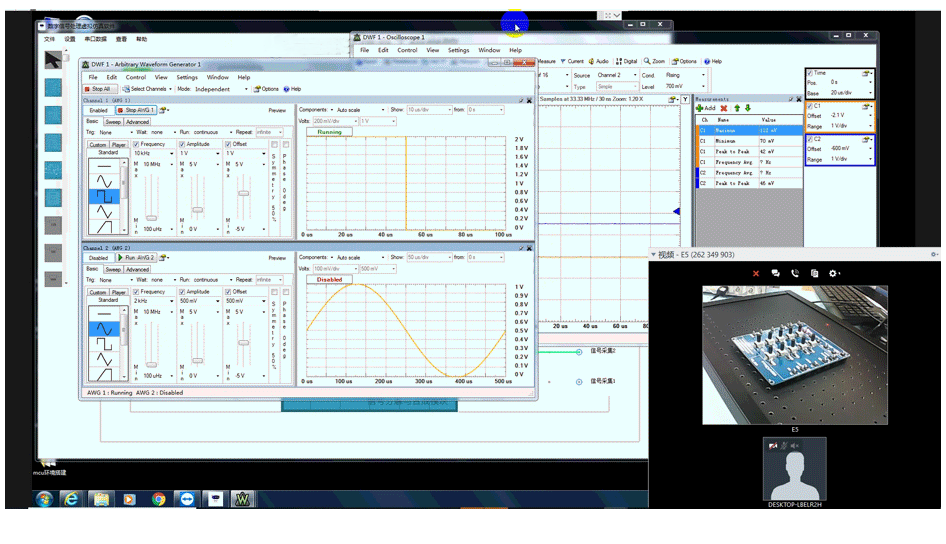946x544 pixels.
Task: Switch to Sweep tab in Channel 1
Action: tap(113, 122)
